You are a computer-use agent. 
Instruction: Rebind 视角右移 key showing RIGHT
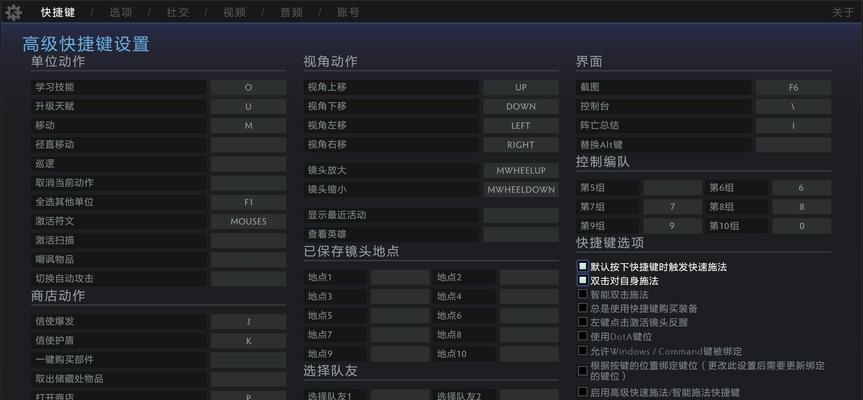point(521,145)
